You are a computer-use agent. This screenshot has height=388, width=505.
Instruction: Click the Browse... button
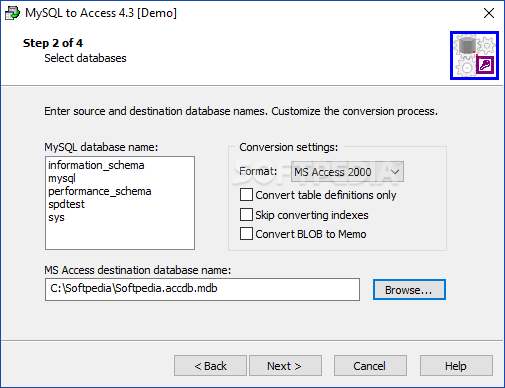409,290
